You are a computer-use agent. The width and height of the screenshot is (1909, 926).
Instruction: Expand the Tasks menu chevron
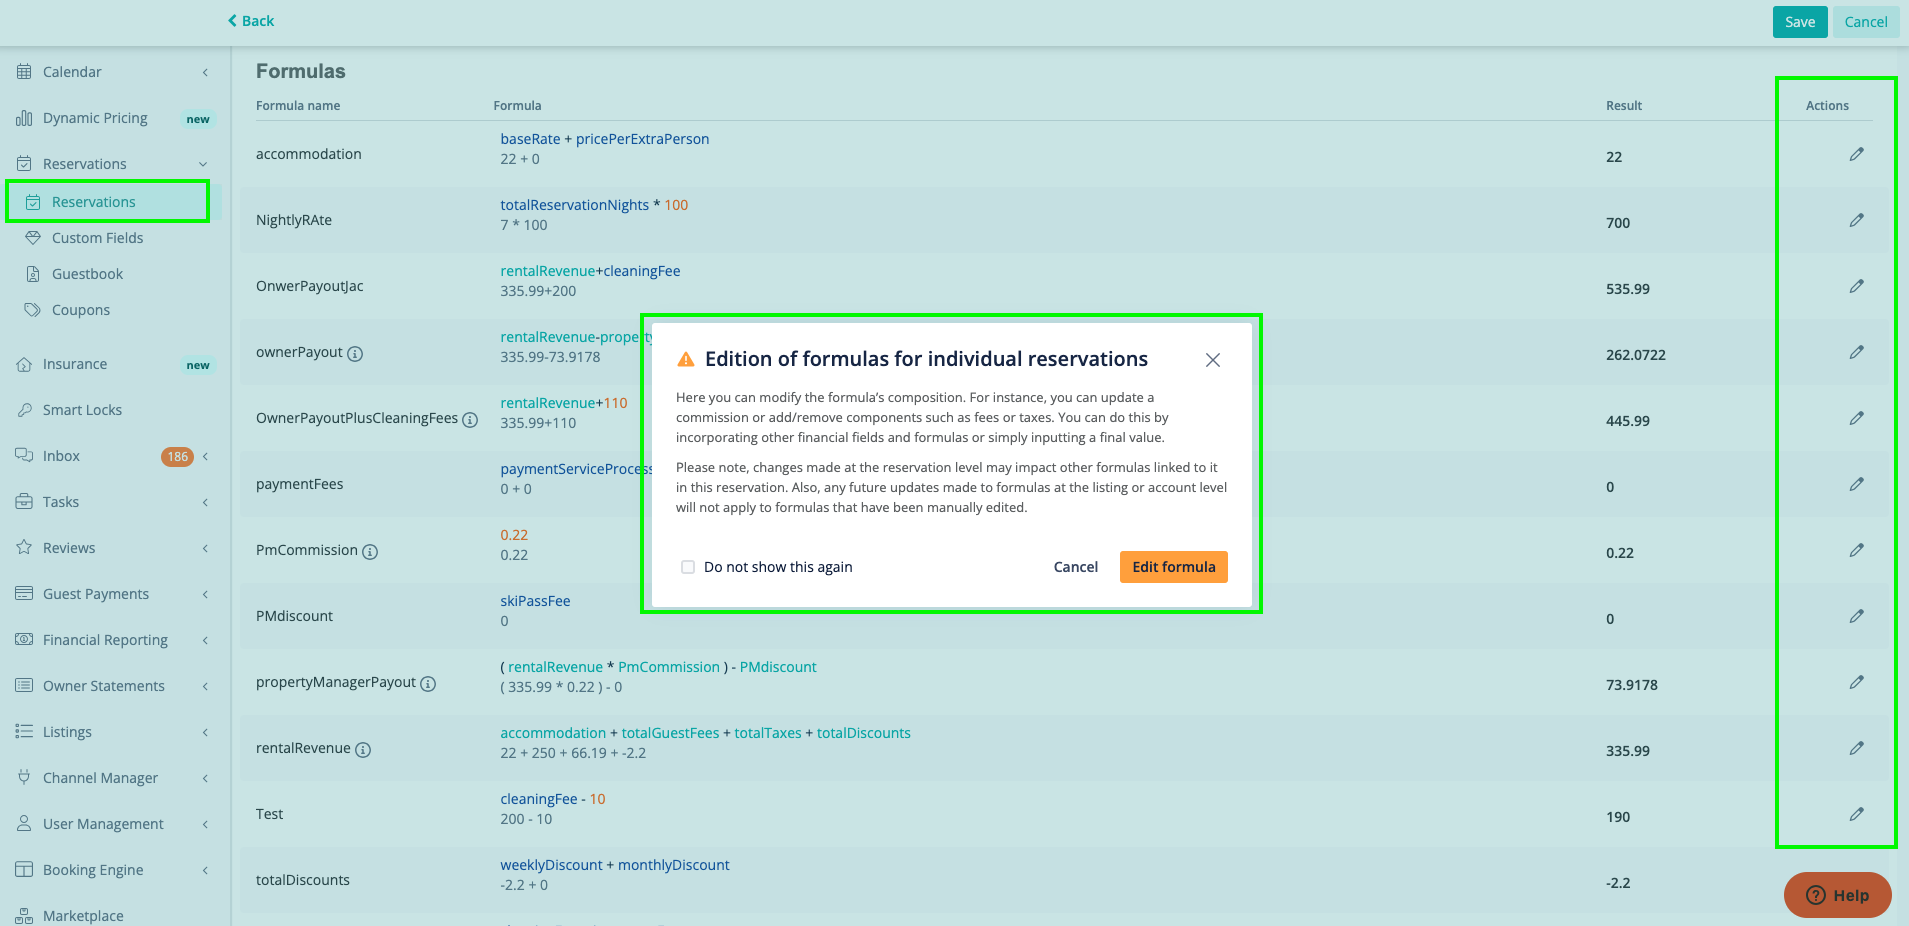(x=205, y=502)
